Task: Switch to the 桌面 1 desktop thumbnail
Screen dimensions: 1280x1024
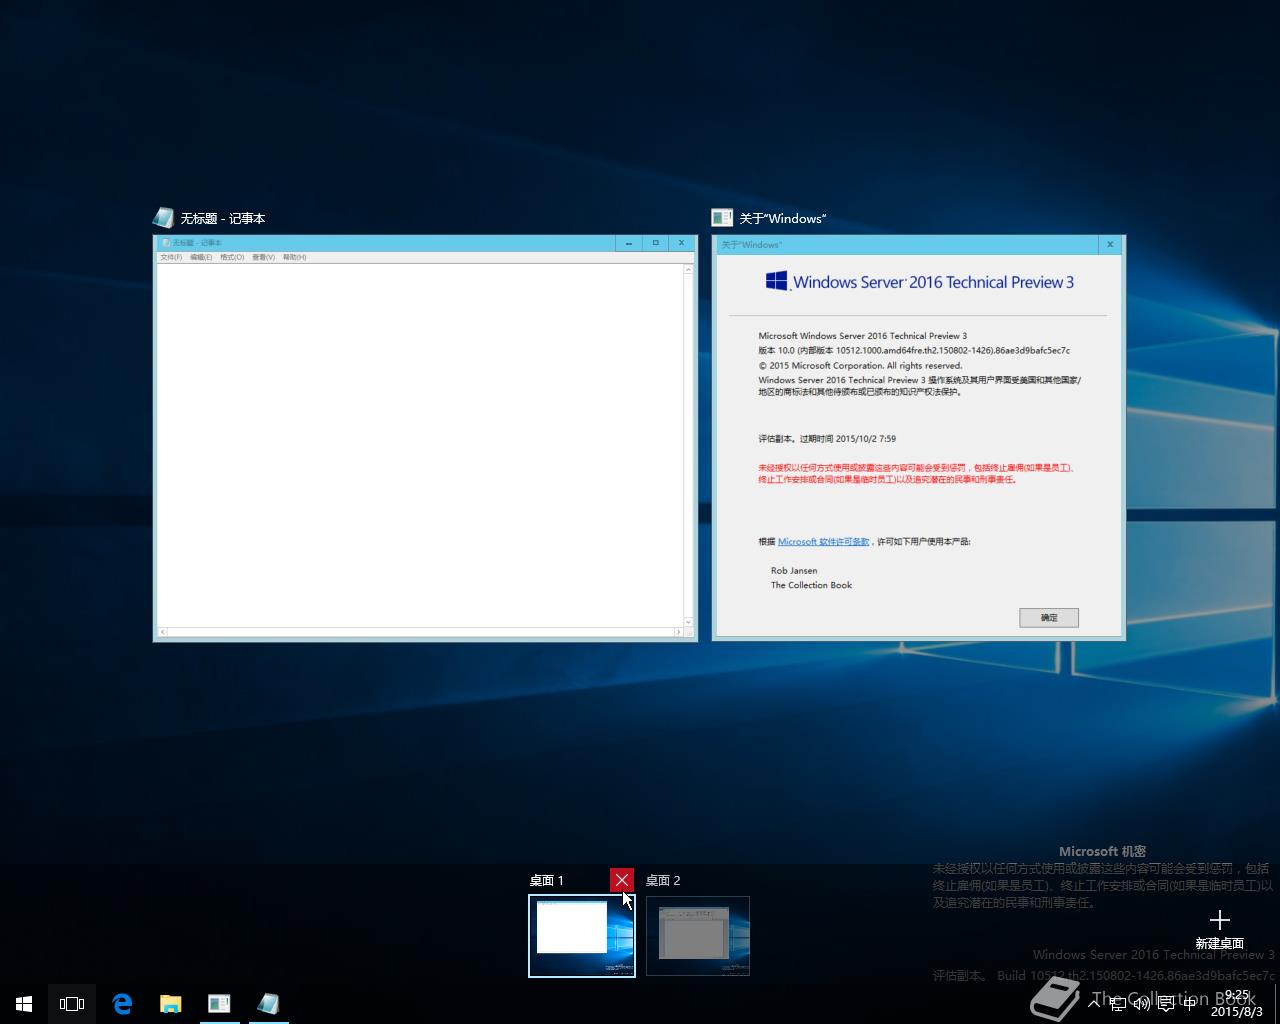Action: coord(582,936)
